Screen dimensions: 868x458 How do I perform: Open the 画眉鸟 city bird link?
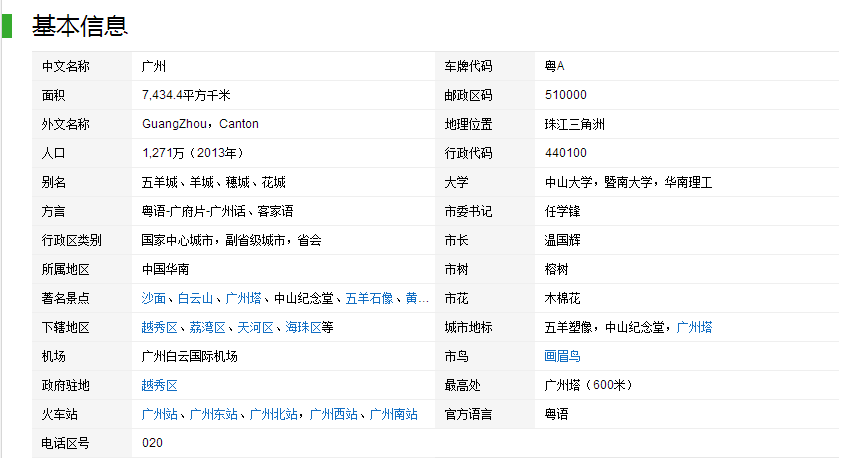click(x=562, y=356)
